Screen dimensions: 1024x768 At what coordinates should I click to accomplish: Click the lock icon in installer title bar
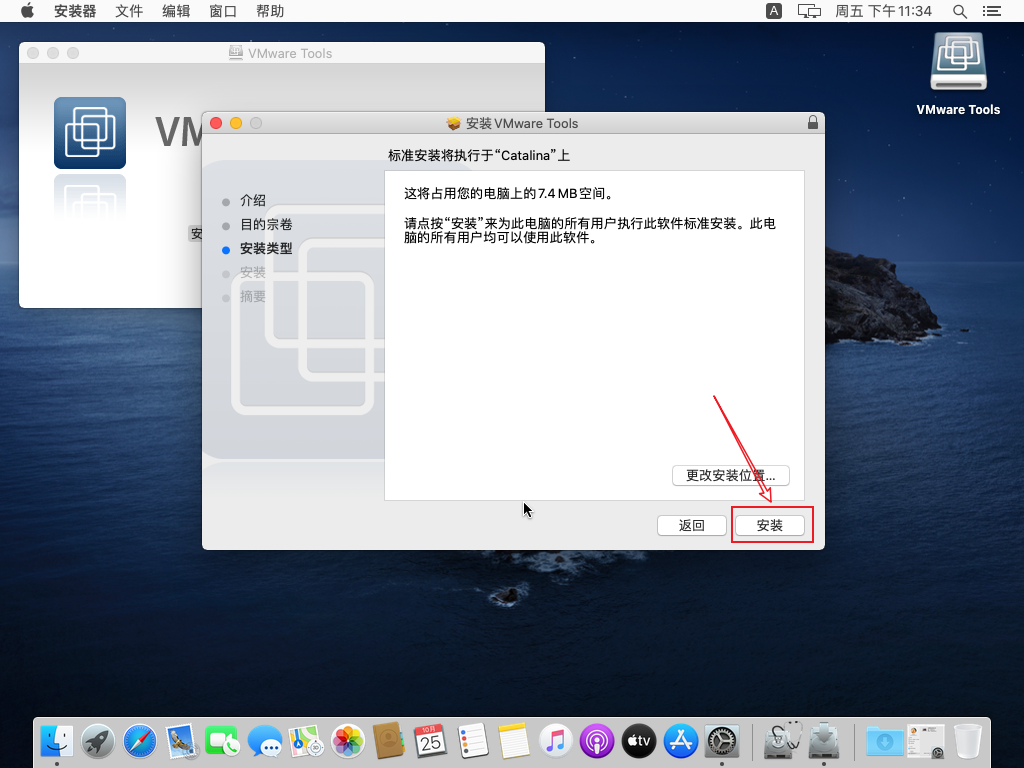pyautogui.click(x=812, y=123)
